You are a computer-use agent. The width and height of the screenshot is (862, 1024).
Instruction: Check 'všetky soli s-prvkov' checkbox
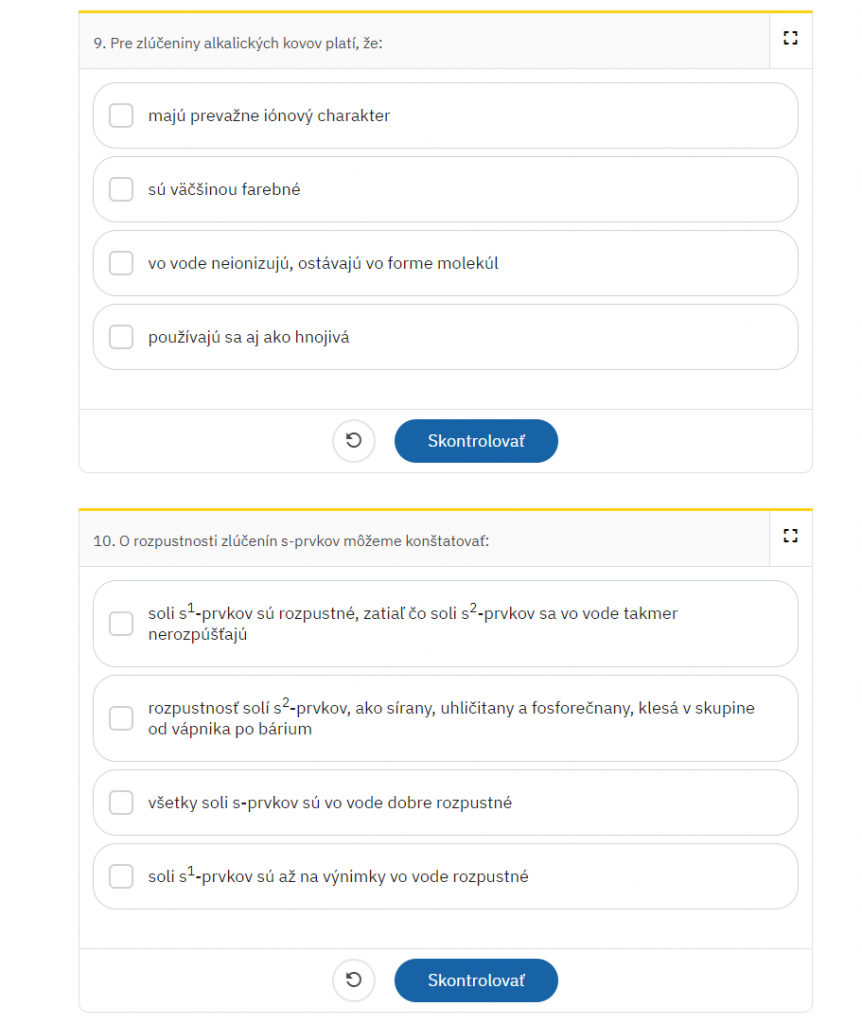click(x=121, y=803)
